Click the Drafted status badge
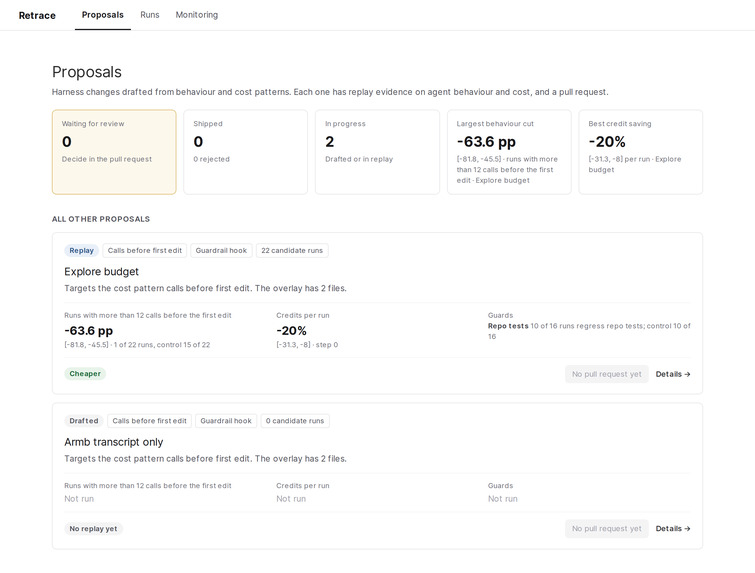Screen dimensions: 755x573 (84, 421)
